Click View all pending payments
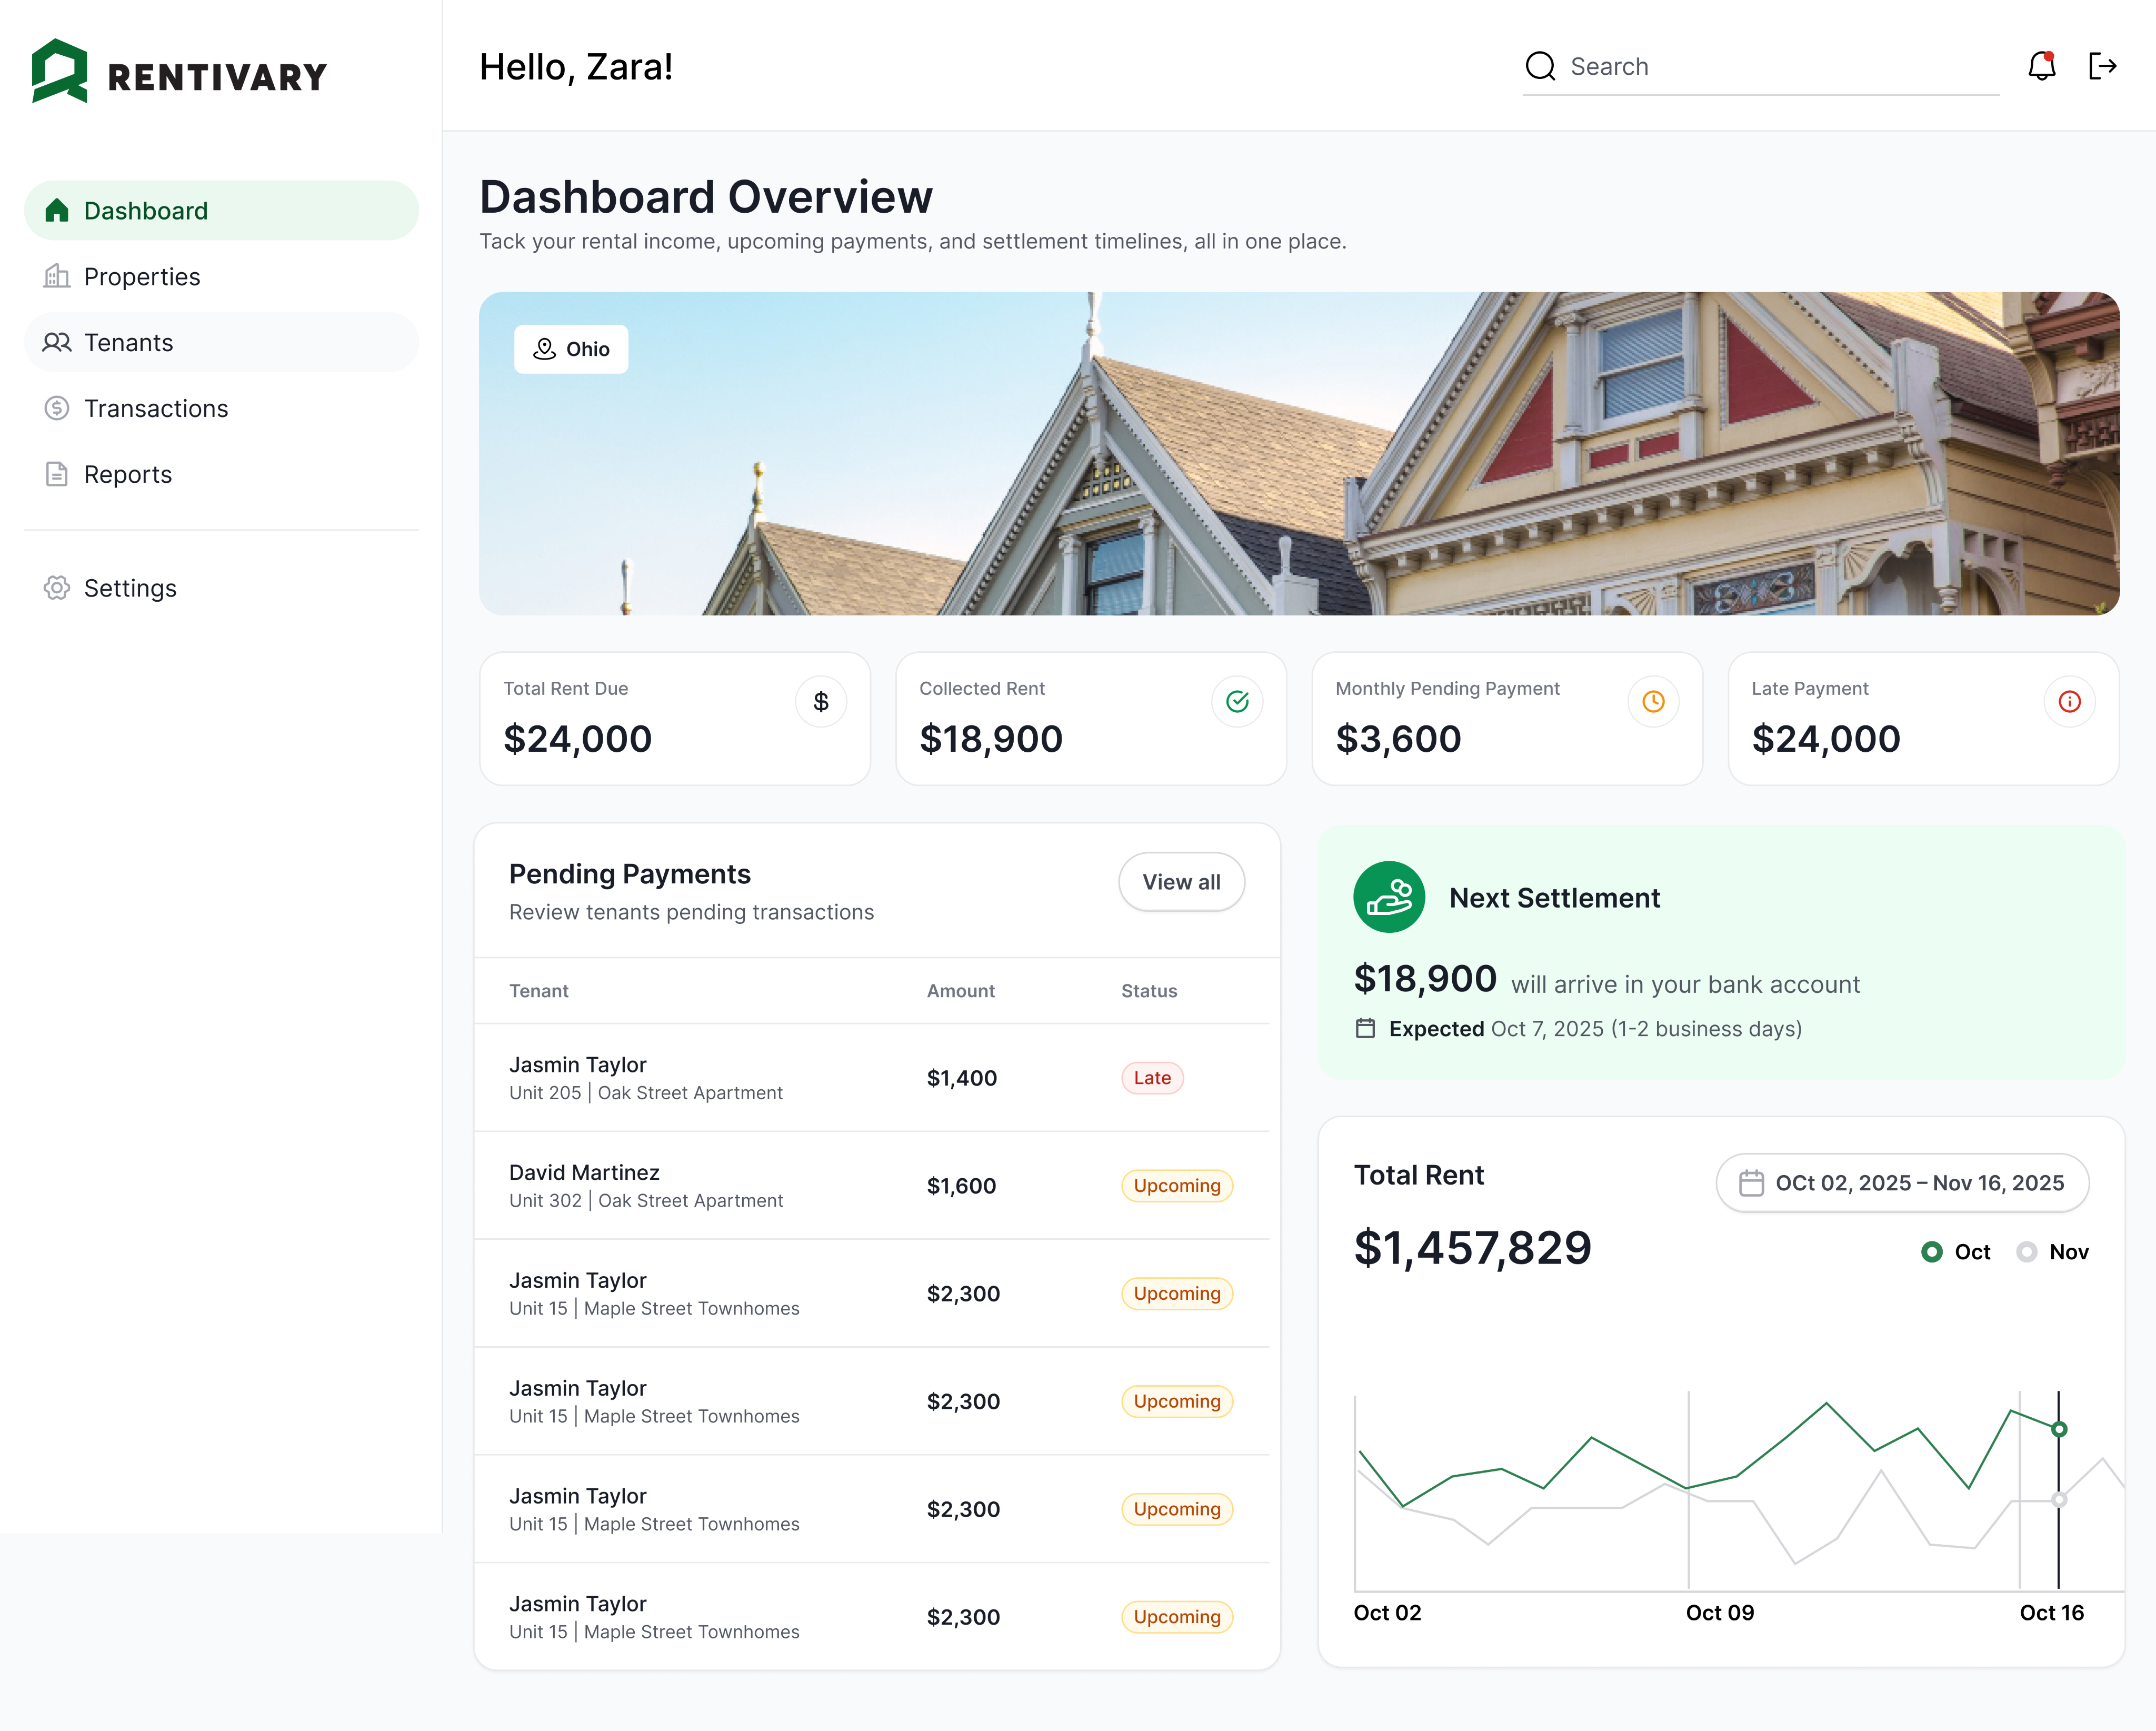2156x1731 pixels. coord(1181,882)
